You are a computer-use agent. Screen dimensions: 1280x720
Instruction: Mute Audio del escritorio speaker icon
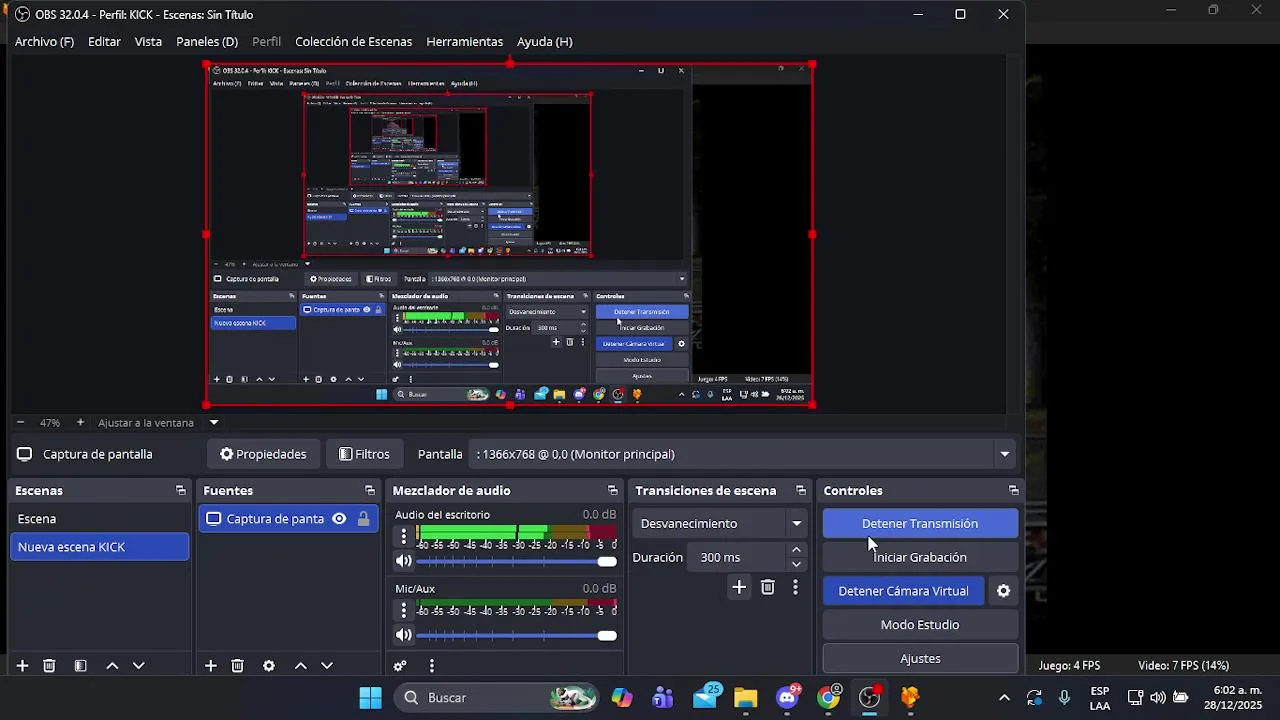tap(403, 561)
